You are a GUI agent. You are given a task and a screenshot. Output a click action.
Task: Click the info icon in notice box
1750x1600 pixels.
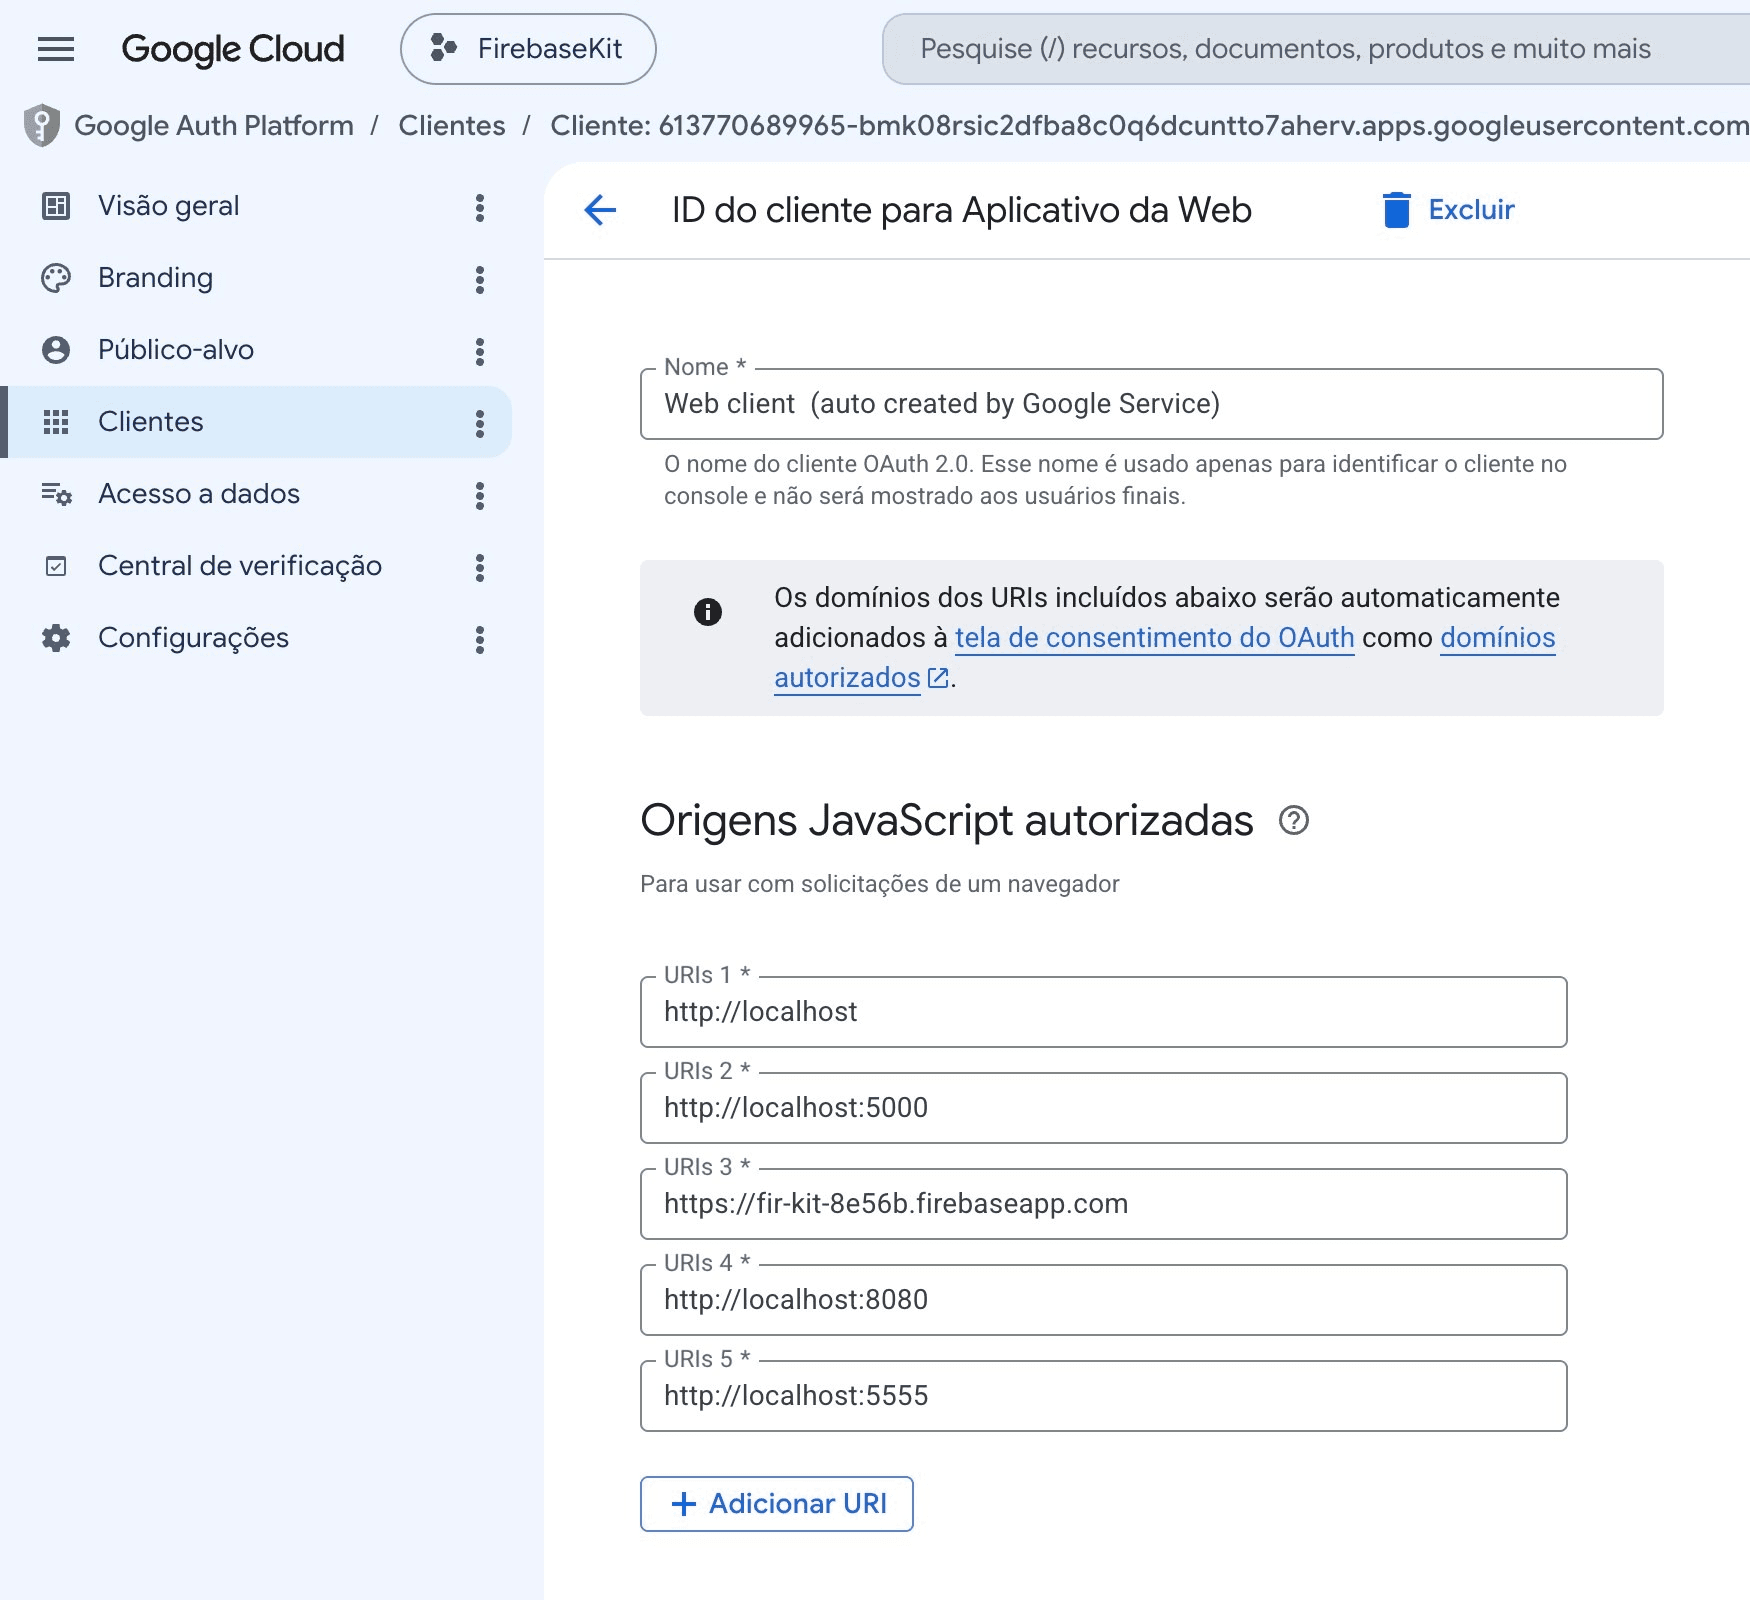coord(708,611)
